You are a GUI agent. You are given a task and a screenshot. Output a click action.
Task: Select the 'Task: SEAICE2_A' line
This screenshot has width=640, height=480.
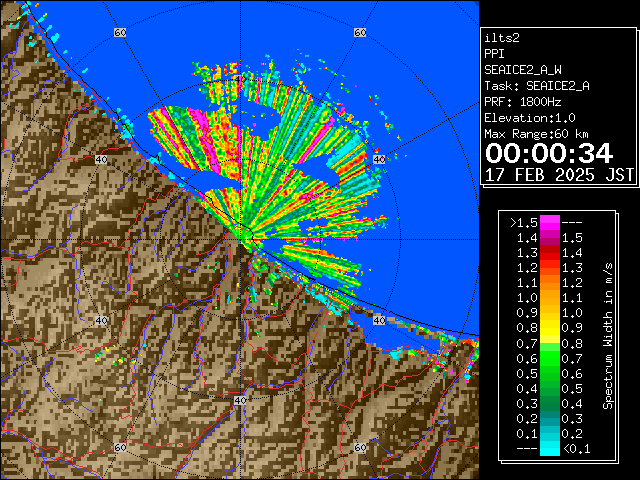[x=537, y=86]
